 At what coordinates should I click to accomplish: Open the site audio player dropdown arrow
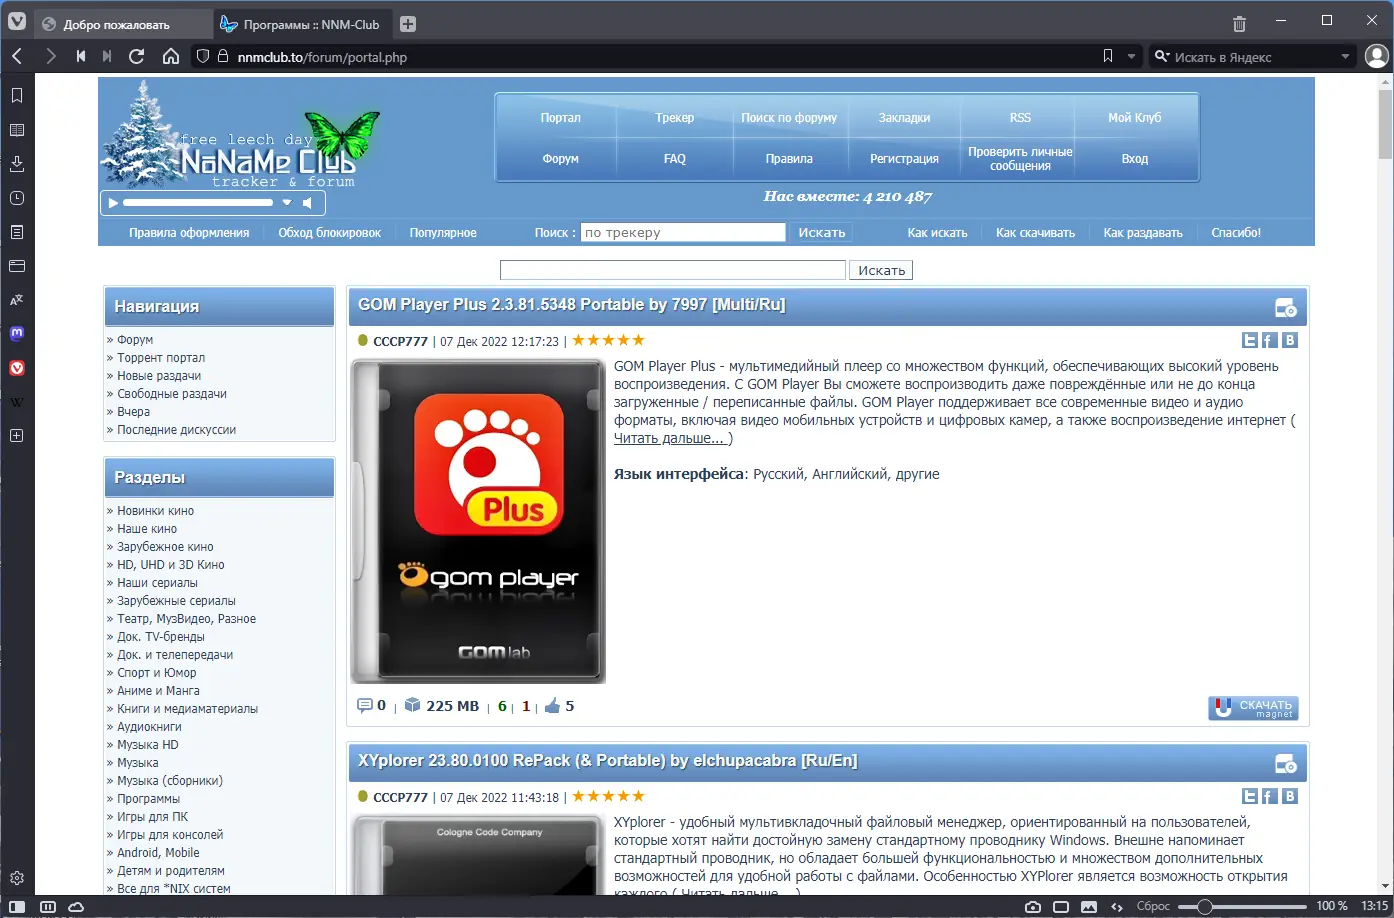[x=287, y=202]
